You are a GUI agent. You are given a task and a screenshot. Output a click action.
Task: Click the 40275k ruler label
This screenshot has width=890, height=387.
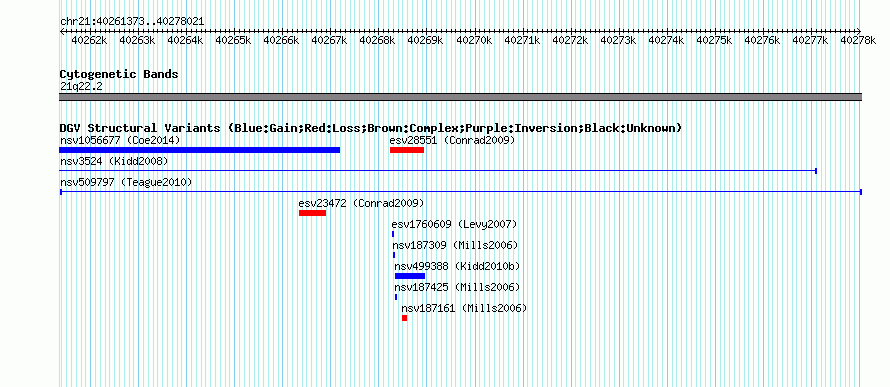713,40
